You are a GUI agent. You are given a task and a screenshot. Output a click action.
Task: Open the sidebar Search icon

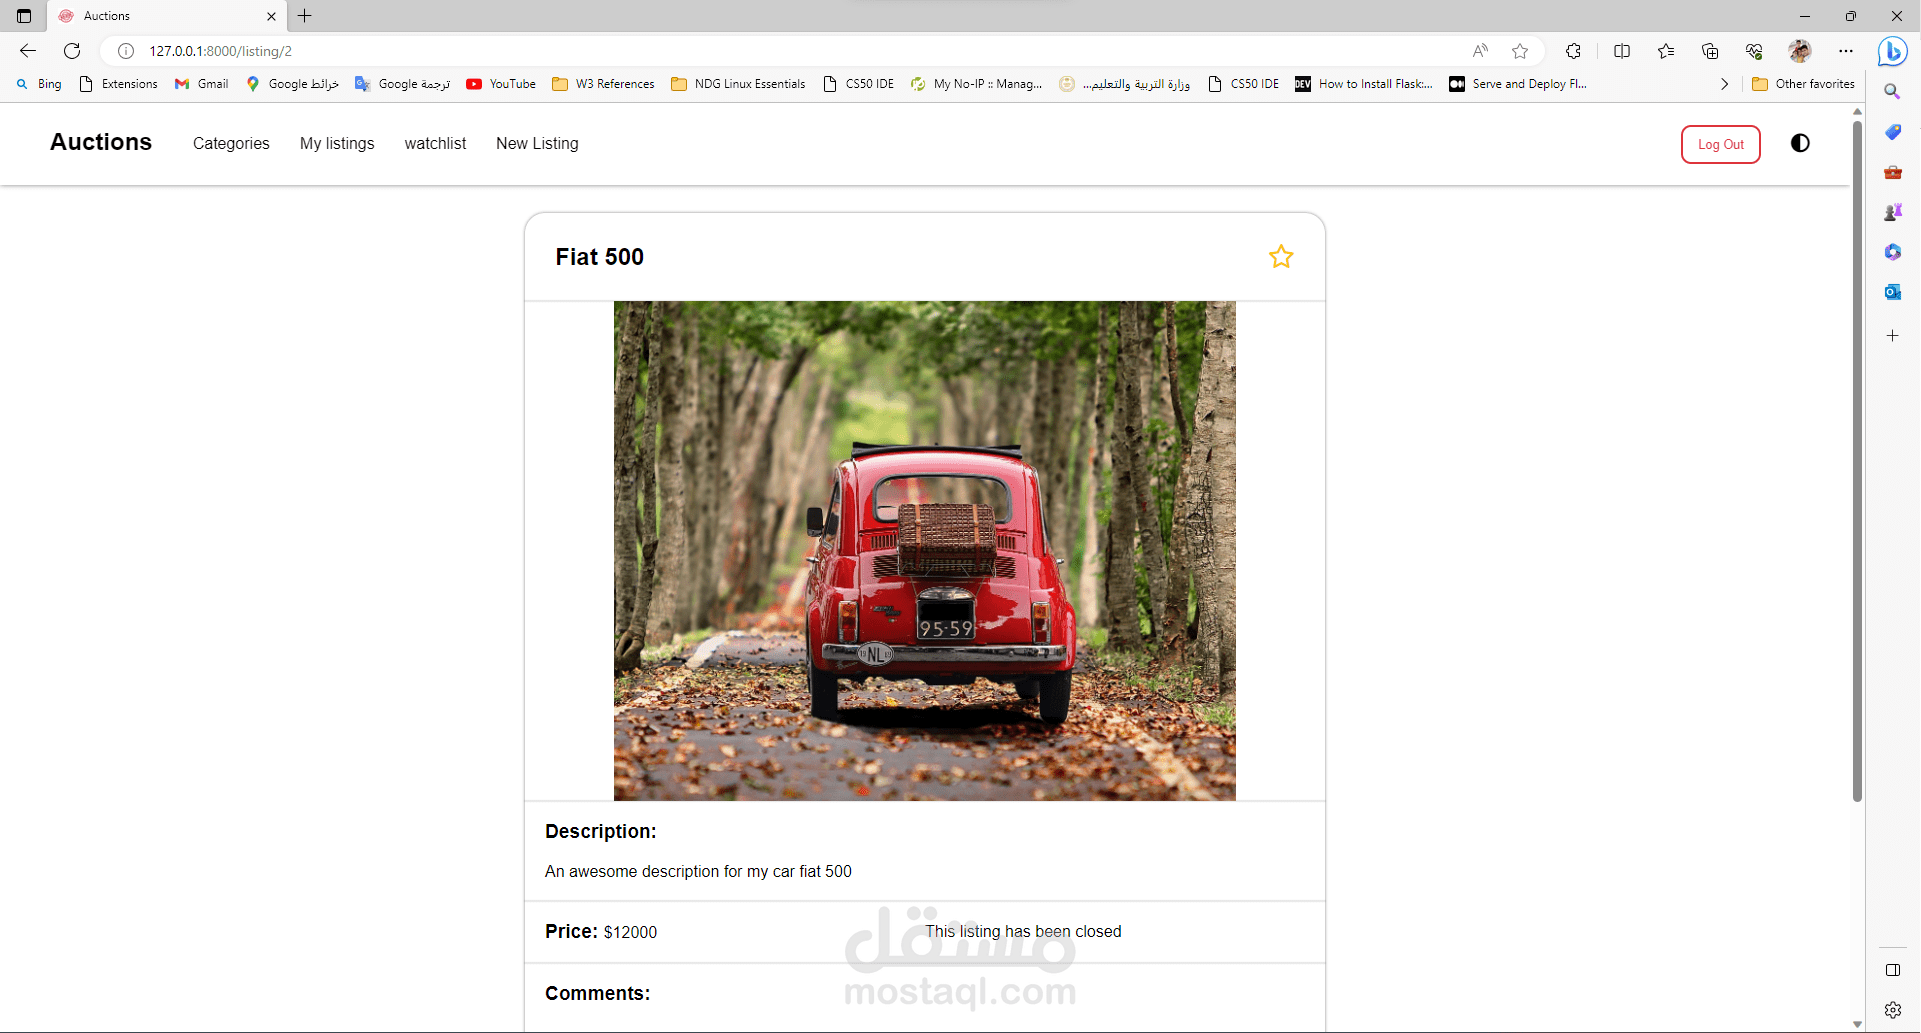[x=1892, y=91]
